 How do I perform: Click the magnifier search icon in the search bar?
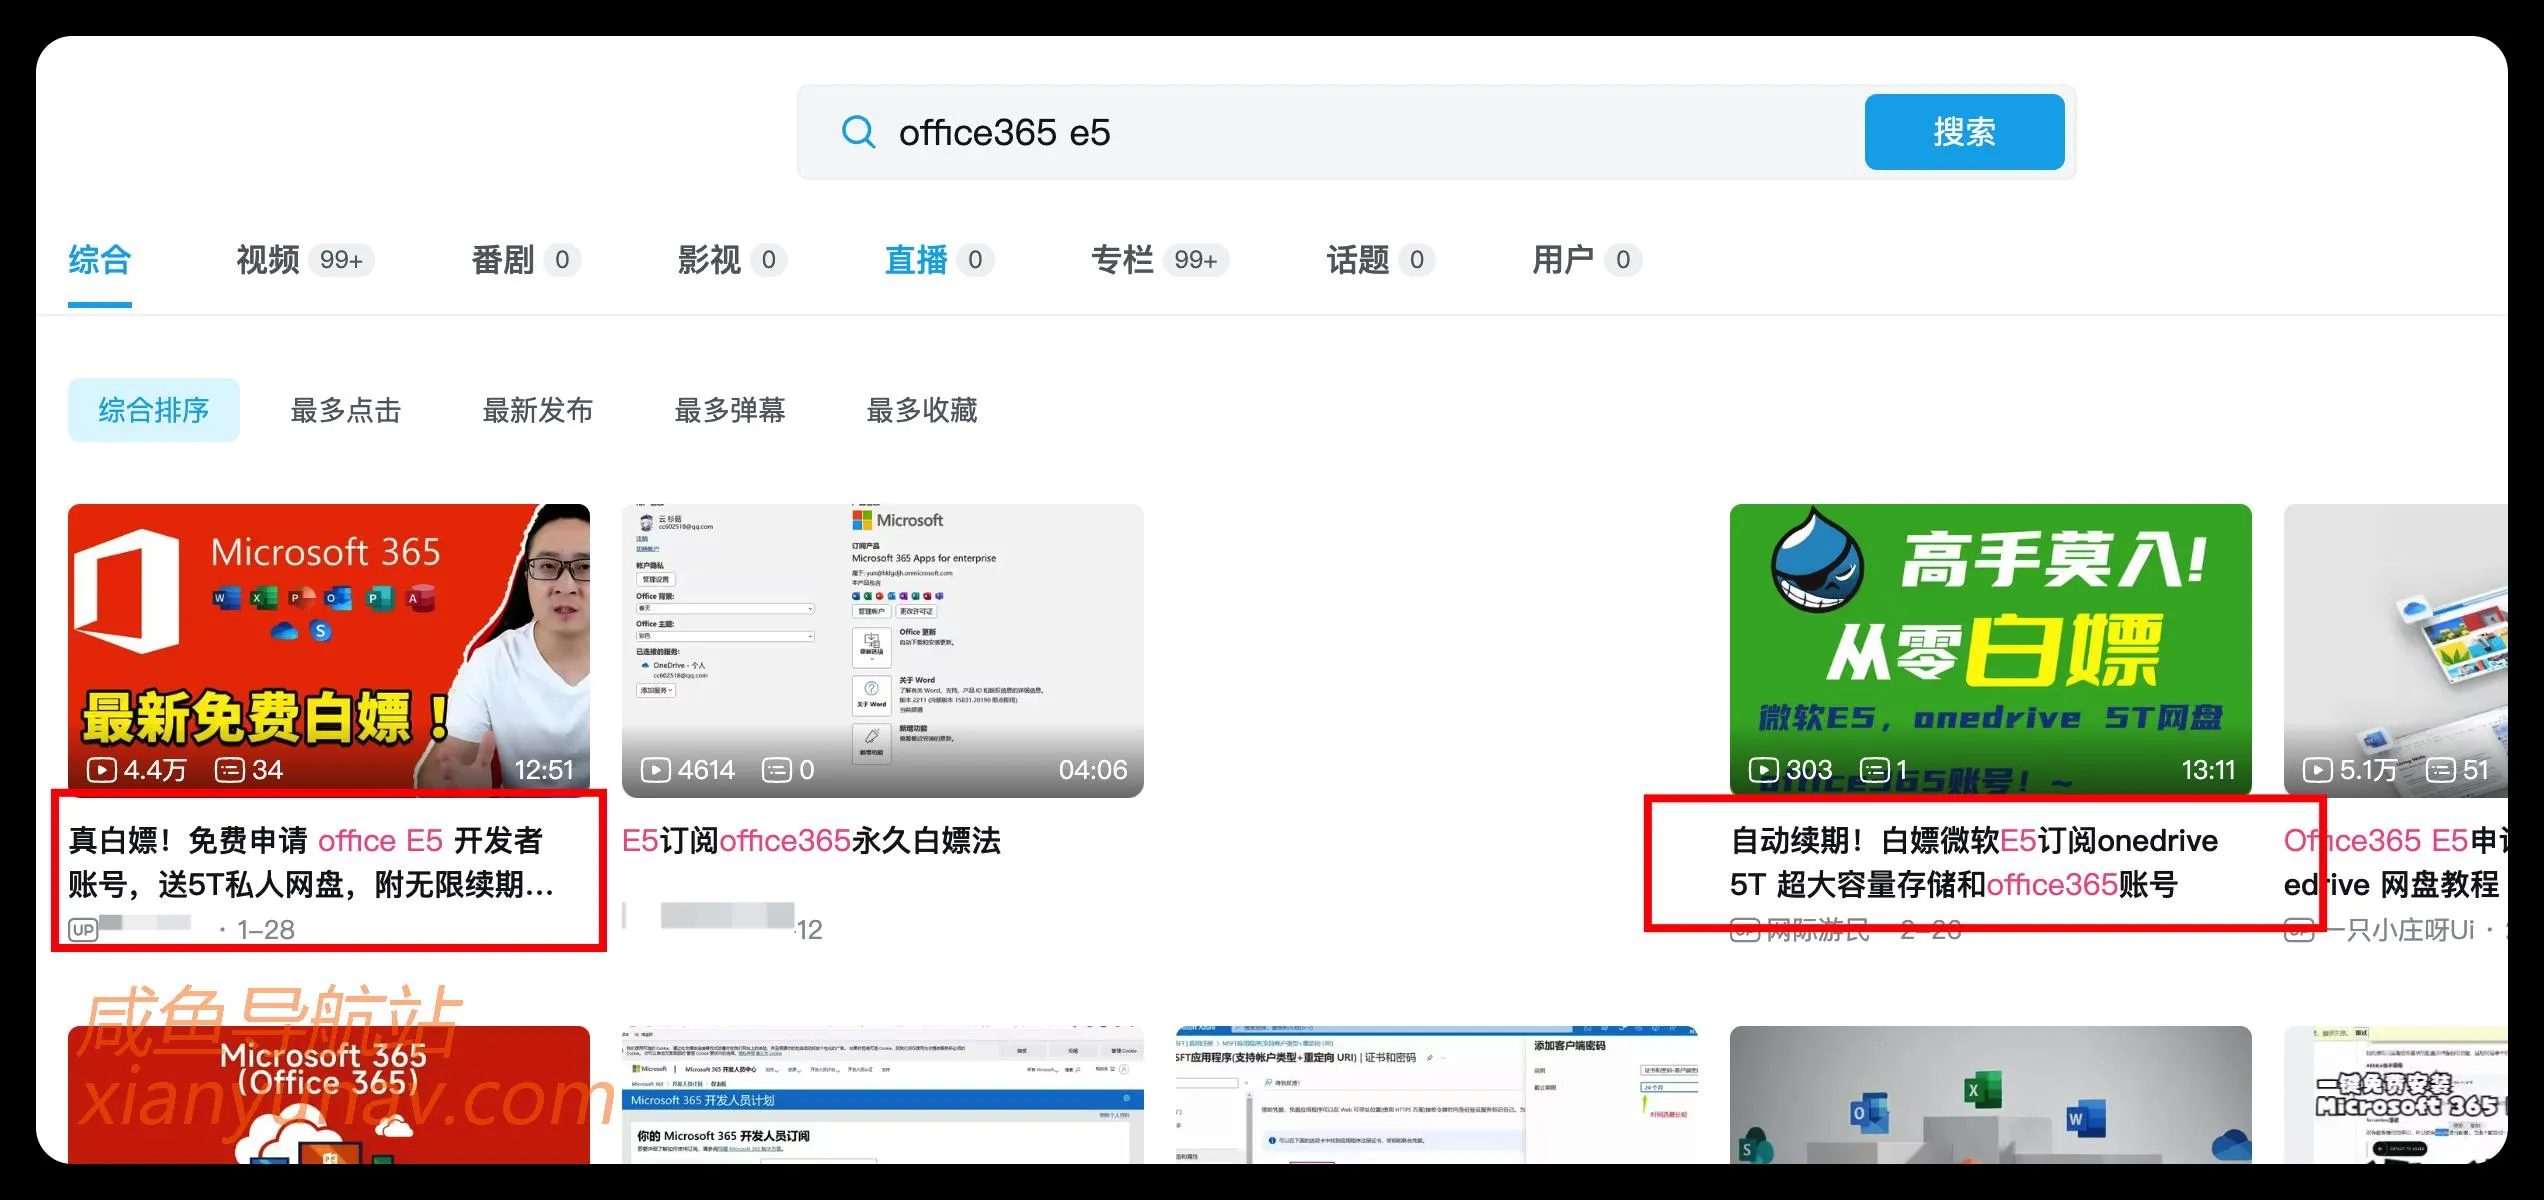click(858, 131)
